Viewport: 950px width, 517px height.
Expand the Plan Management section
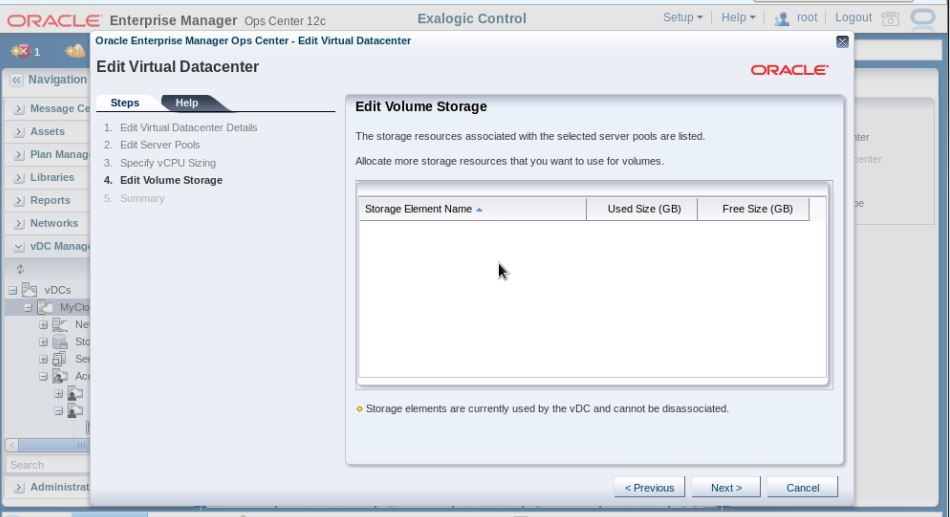pyautogui.click(x=19, y=155)
